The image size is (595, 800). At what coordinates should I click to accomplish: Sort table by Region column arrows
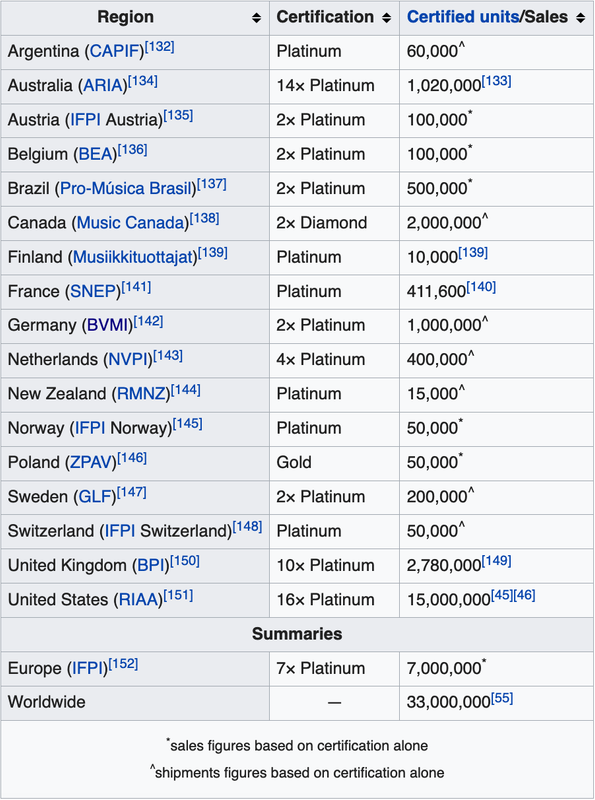[256, 18]
